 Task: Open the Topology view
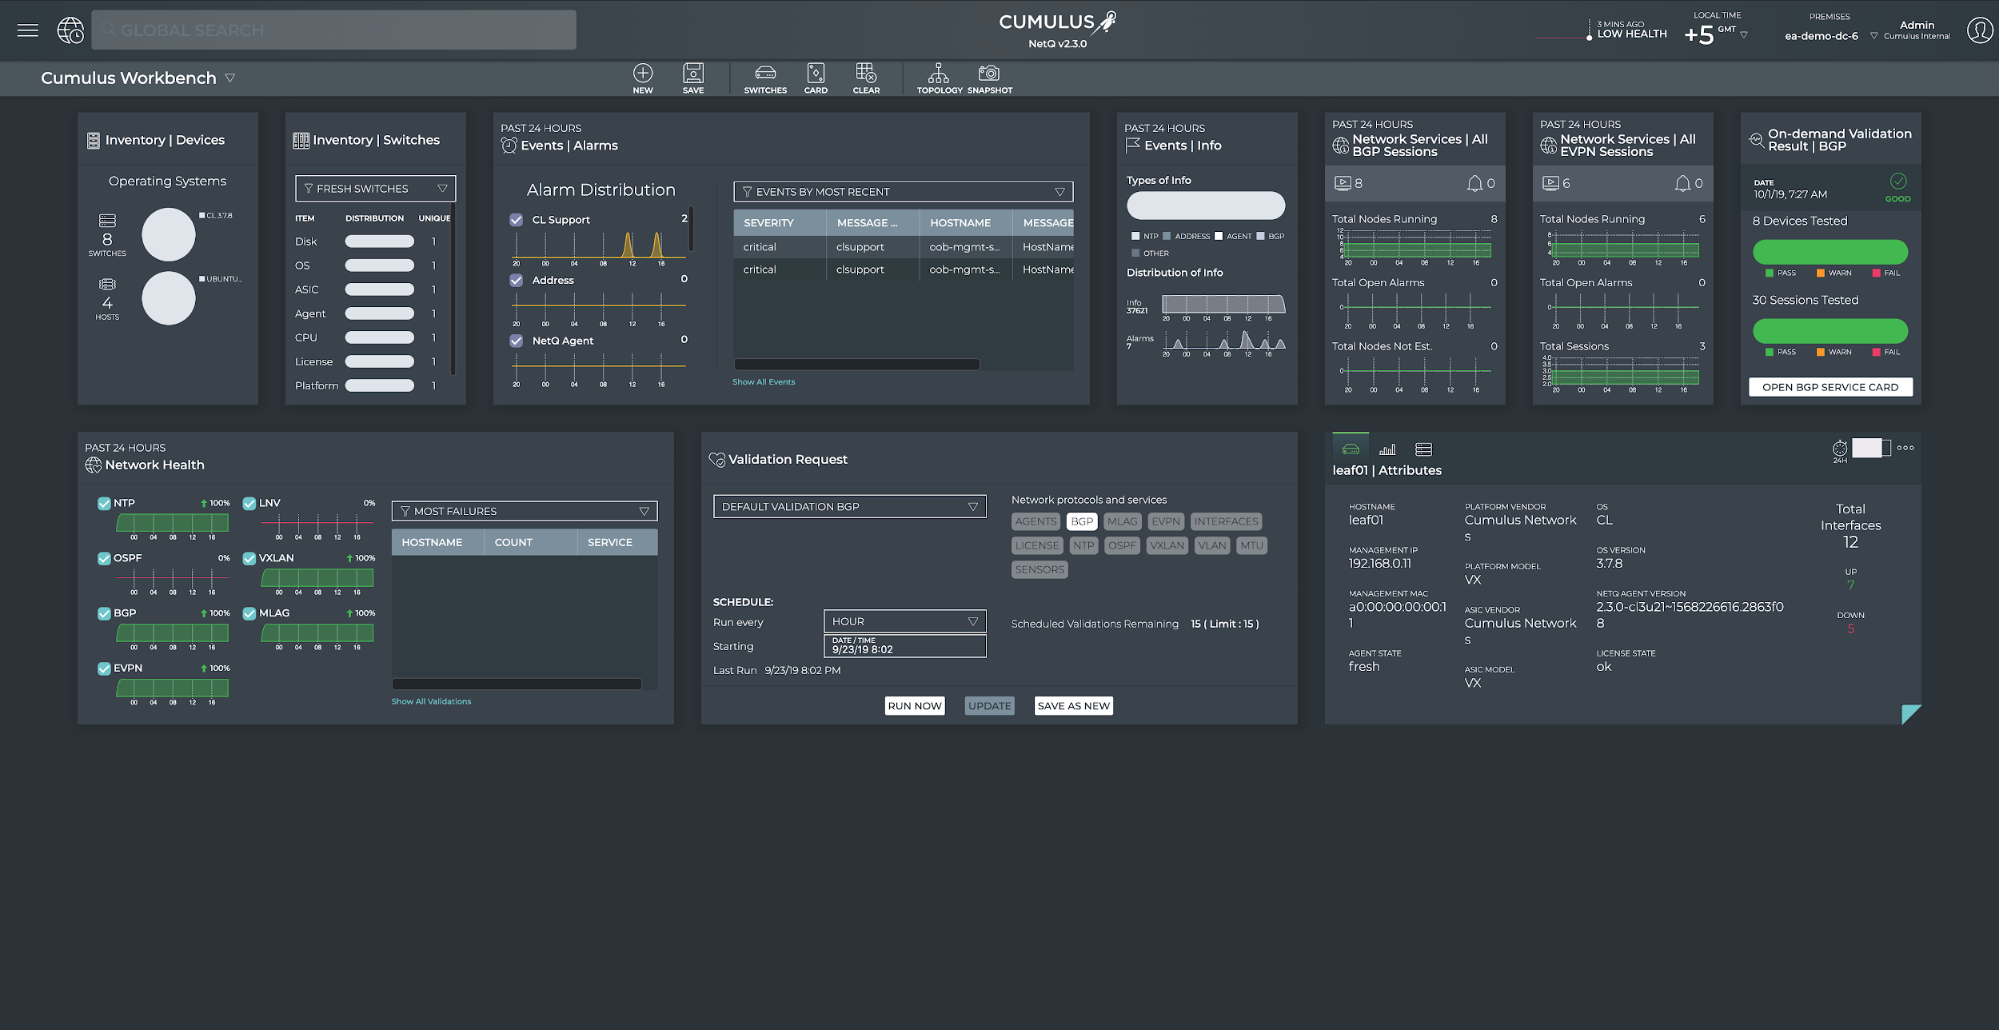tap(938, 78)
